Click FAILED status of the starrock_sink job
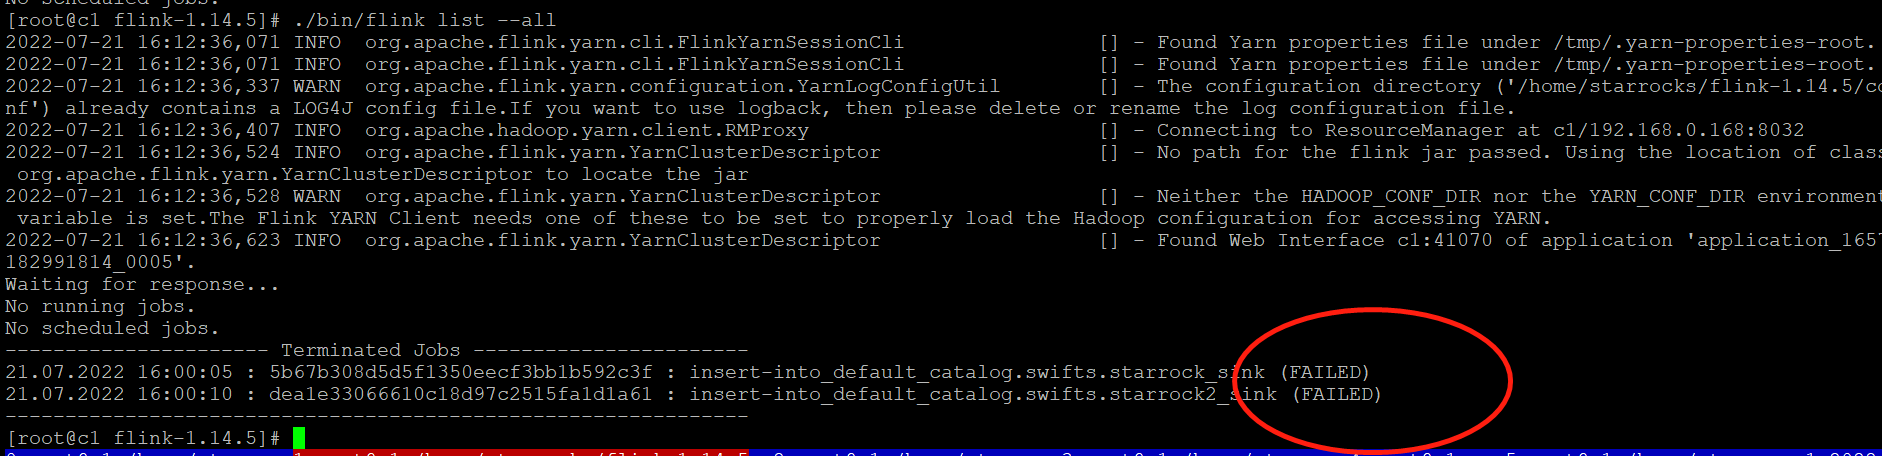The width and height of the screenshot is (1882, 456). click(1325, 372)
